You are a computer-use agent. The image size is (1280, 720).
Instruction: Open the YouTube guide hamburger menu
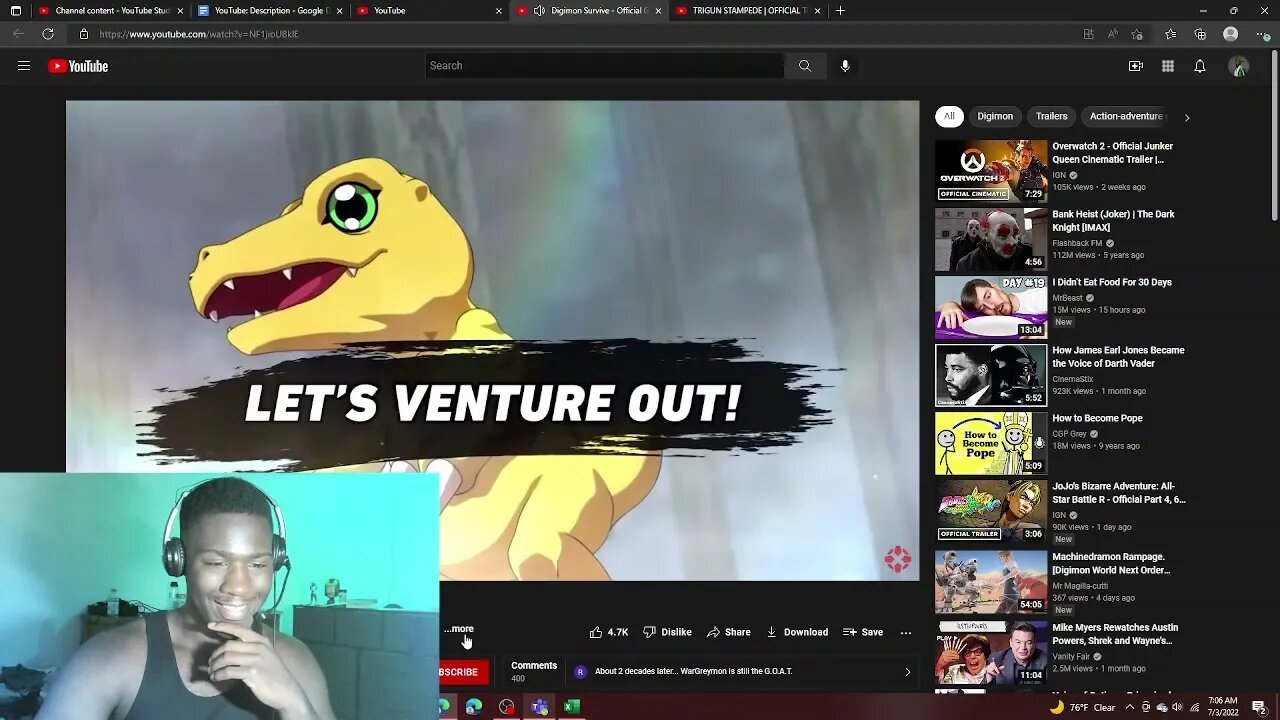pyautogui.click(x=24, y=66)
